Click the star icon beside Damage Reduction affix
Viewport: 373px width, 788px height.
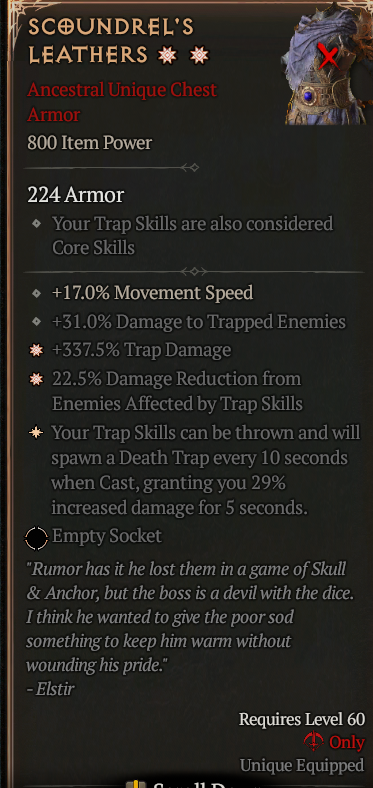[x=36, y=379]
